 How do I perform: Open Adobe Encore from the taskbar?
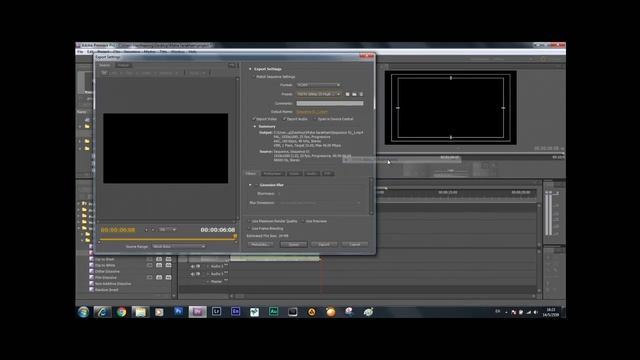click(x=236, y=312)
